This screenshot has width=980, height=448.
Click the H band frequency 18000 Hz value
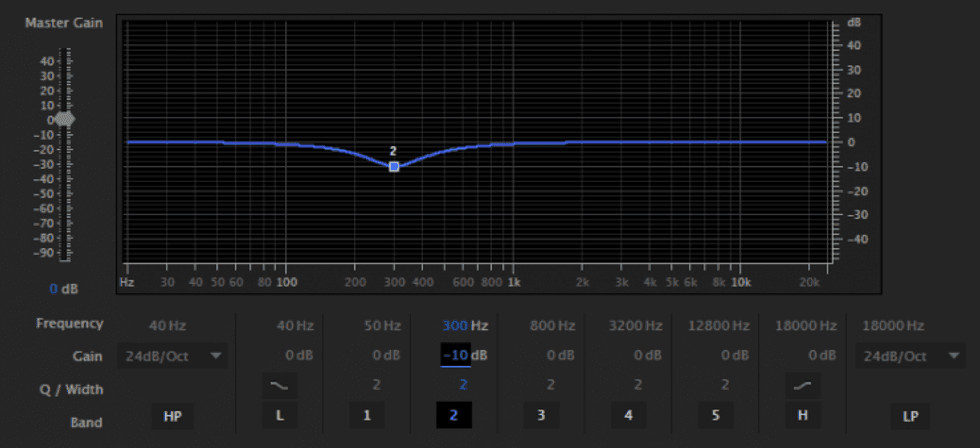(806, 326)
